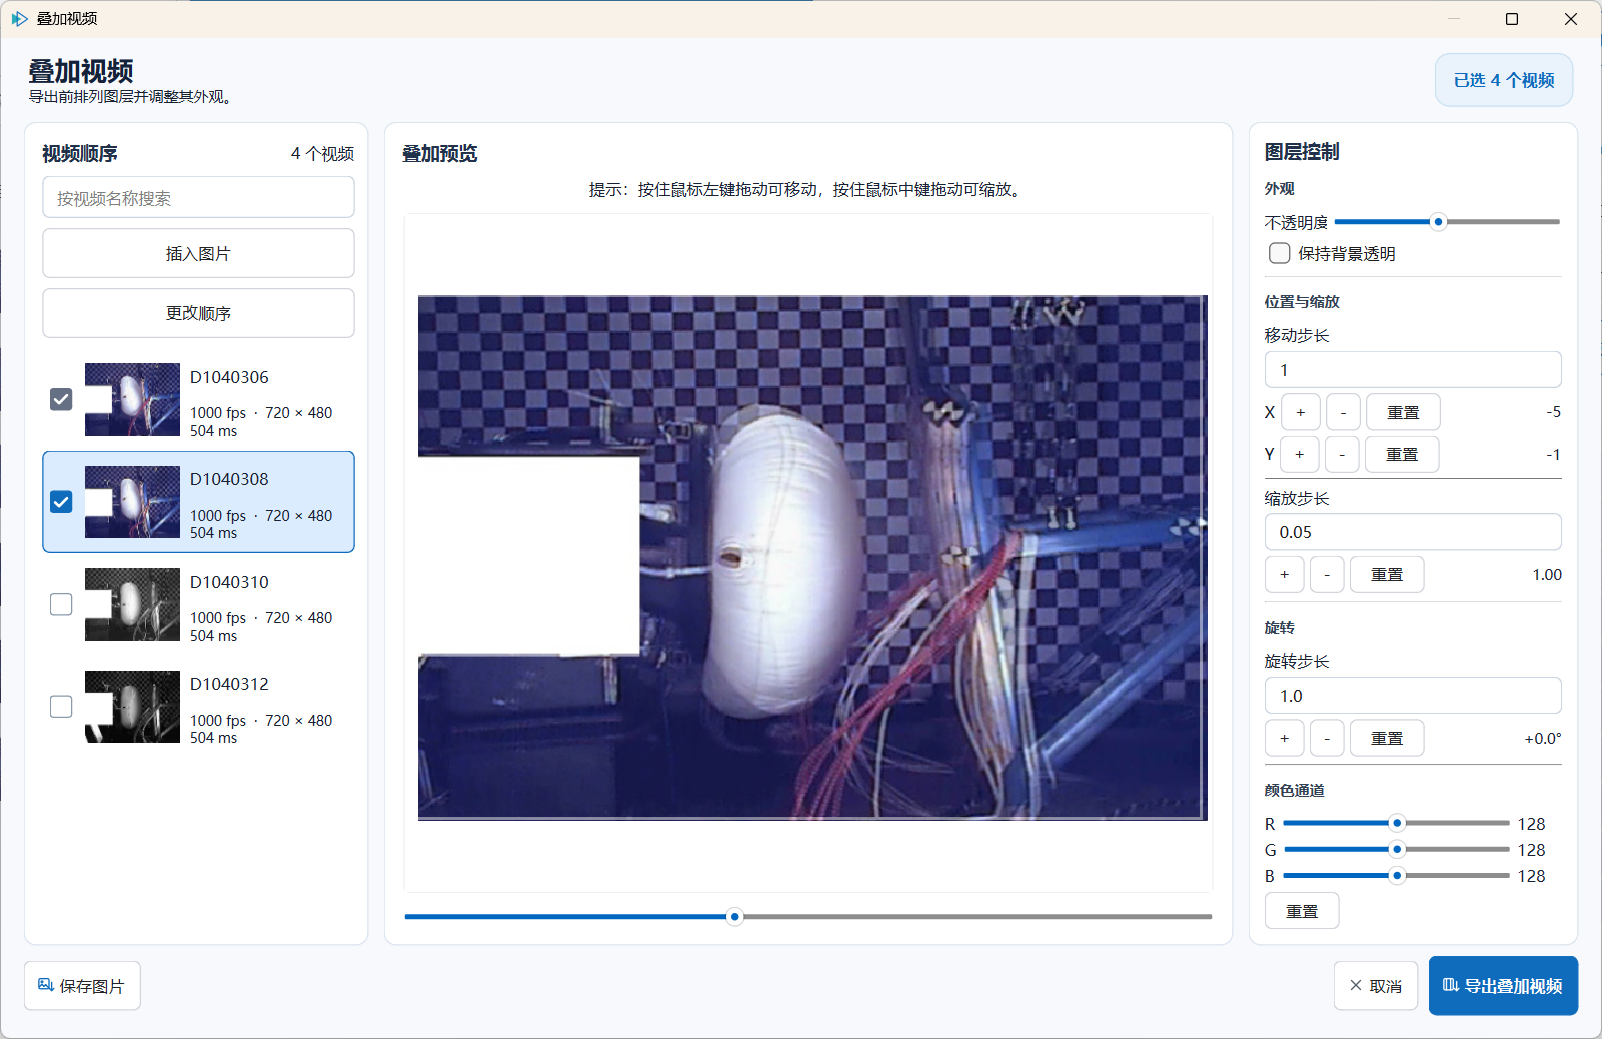This screenshot has width=1602, height=1039.
Task: Toggle 保持背景透明 checkbox
Action: (1279, 253)
